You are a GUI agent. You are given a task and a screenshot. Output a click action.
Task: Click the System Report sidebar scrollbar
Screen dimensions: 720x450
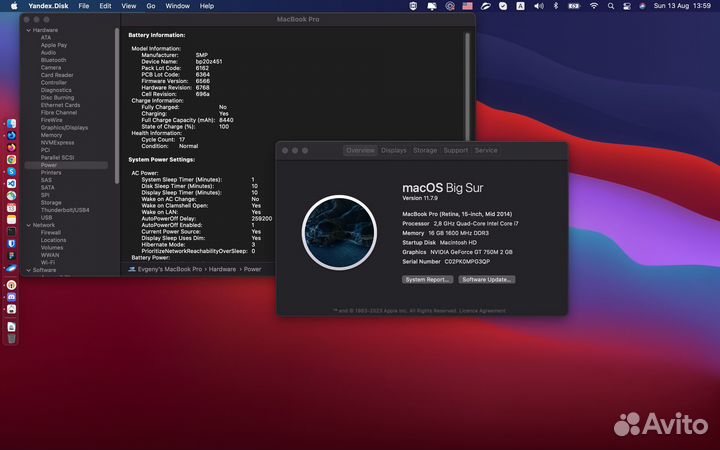(x=117, y=106)
